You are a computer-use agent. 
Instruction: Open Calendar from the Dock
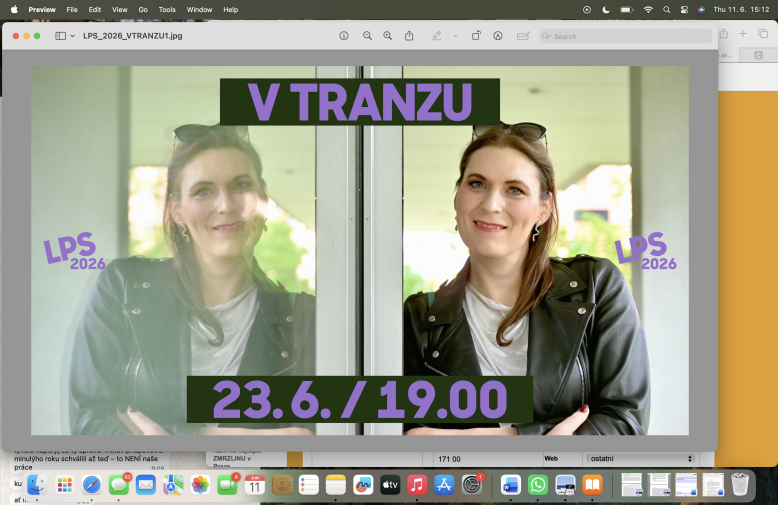(x=255, y=485)
